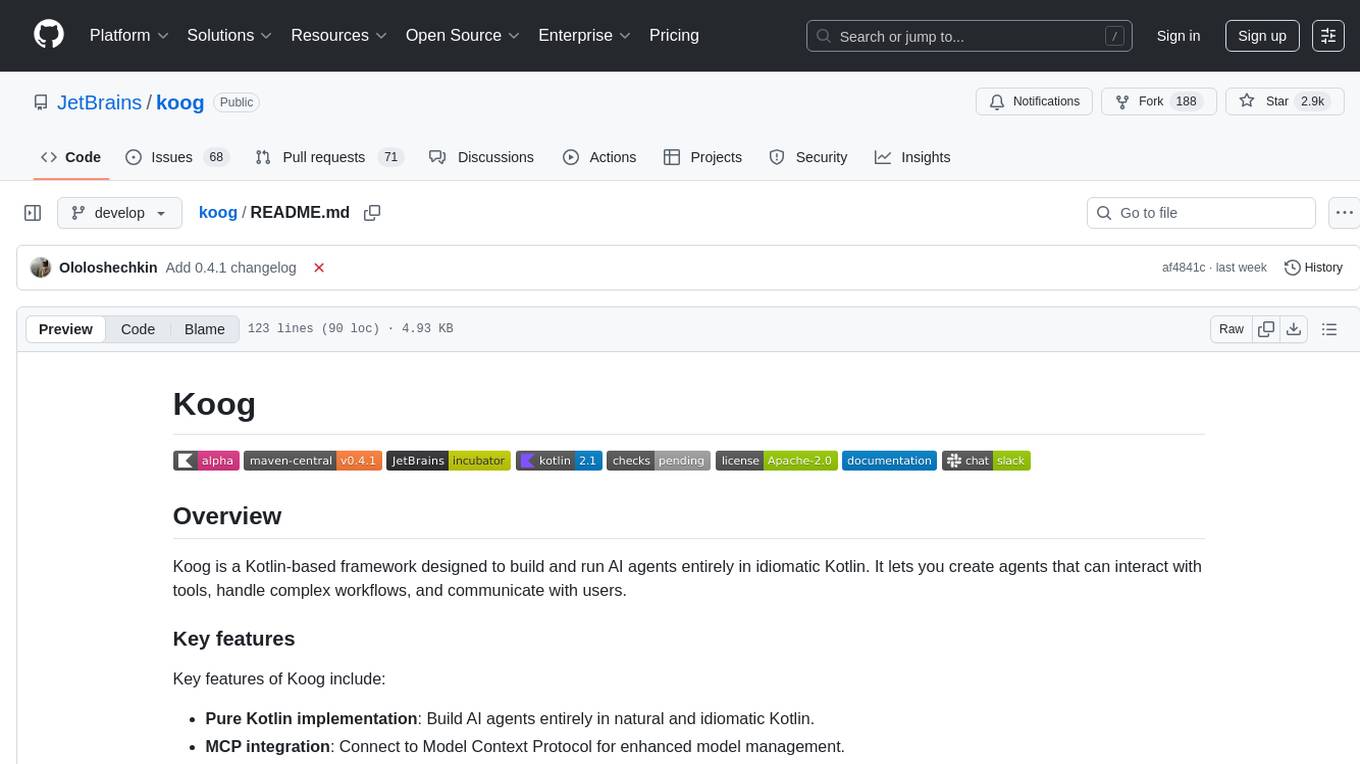Open the command palette icon
This screenshot has height=764, width=1360.
(x=1328, y=36)
